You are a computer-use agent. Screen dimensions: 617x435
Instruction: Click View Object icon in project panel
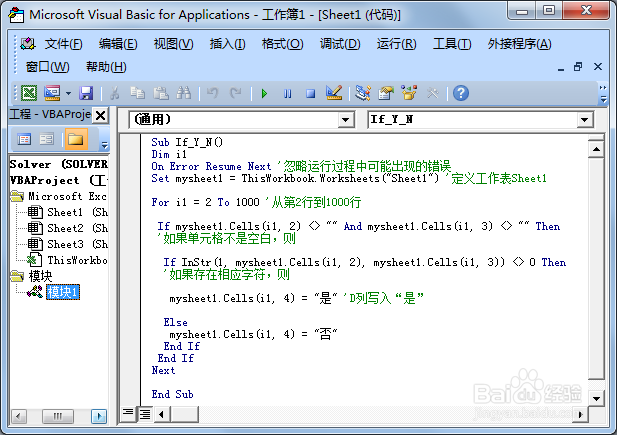coord(47,139)
